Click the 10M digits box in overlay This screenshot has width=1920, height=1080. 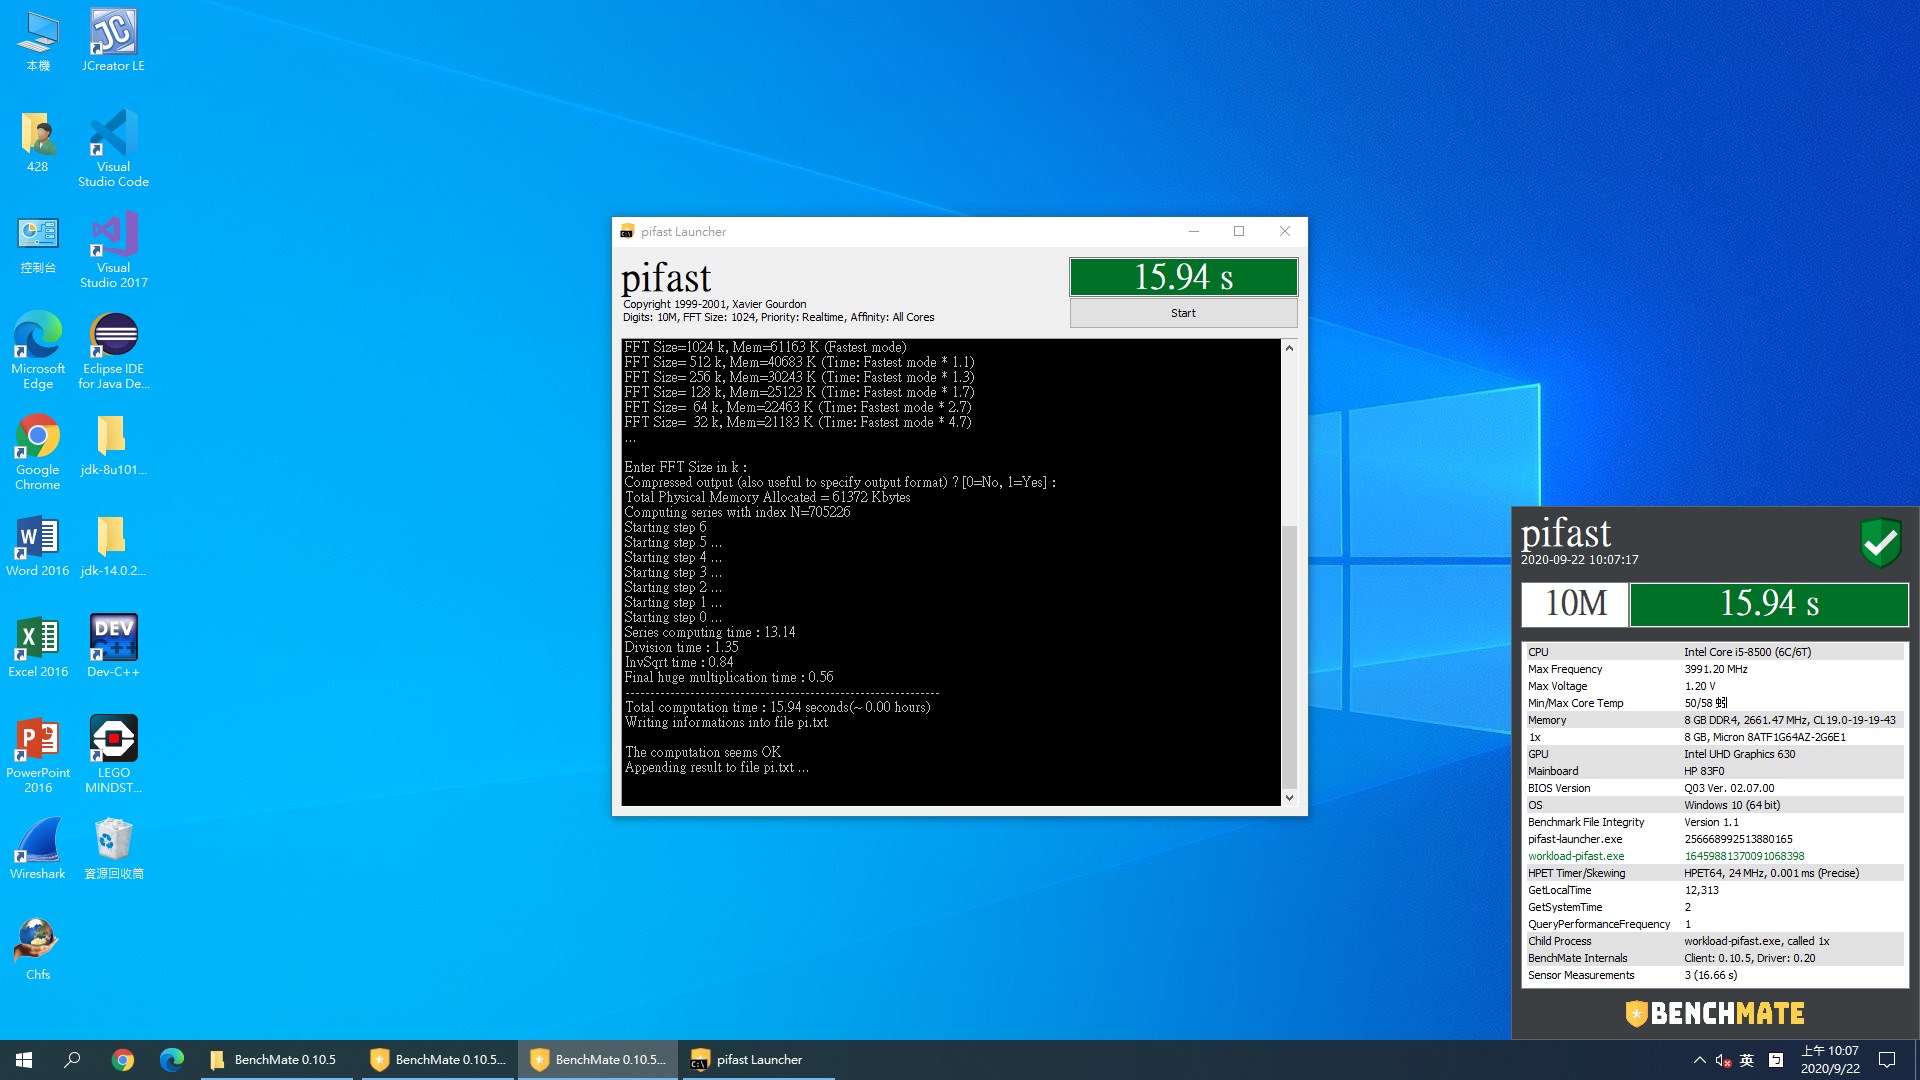1575,604
